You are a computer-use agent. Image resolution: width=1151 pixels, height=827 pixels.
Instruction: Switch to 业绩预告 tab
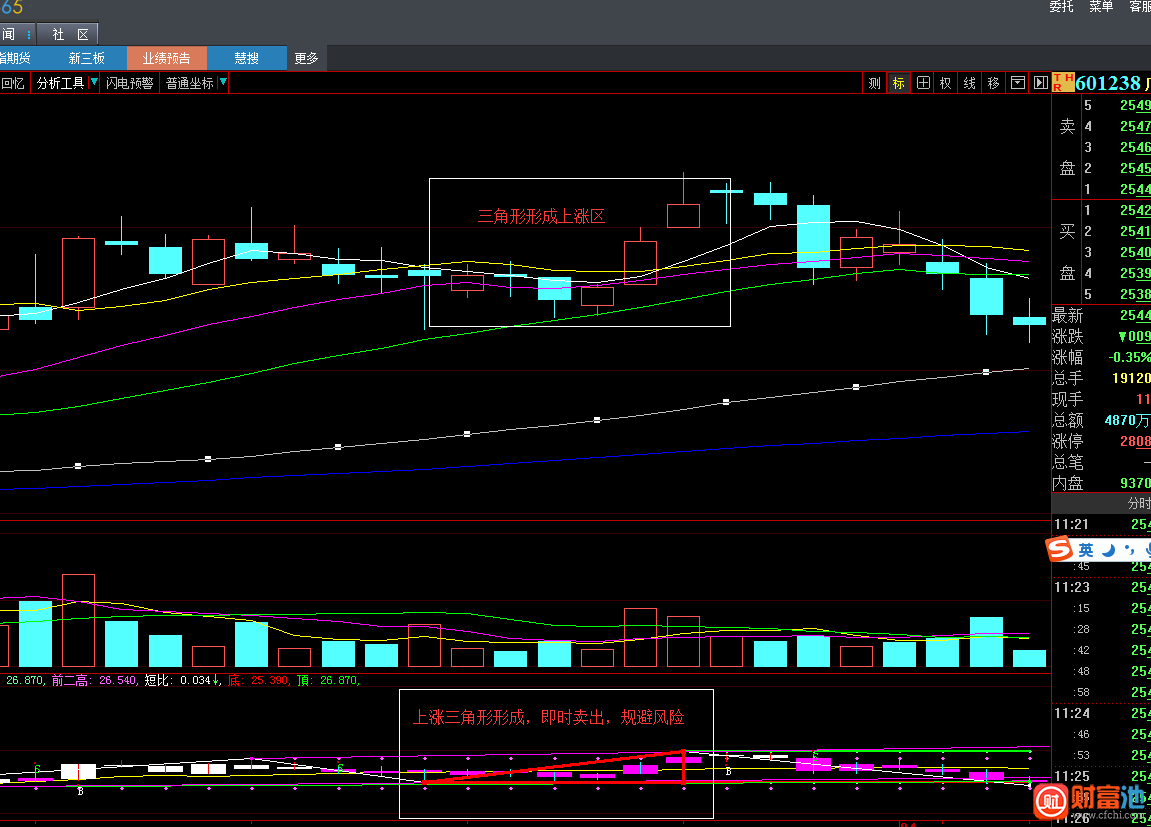167,58
